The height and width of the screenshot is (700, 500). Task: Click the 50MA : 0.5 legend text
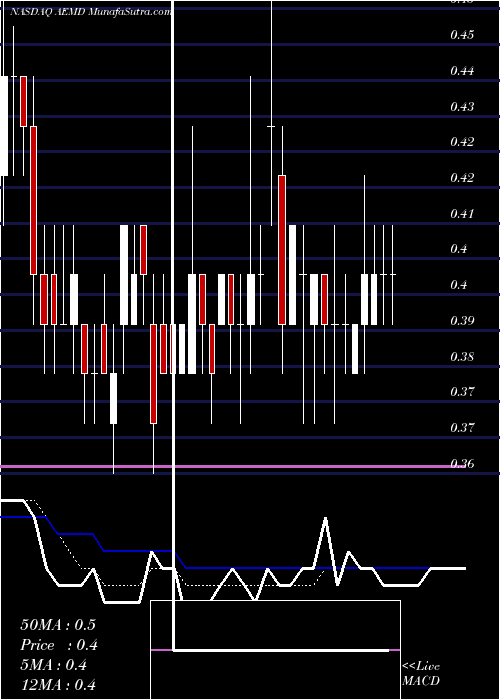pos(58,625)
